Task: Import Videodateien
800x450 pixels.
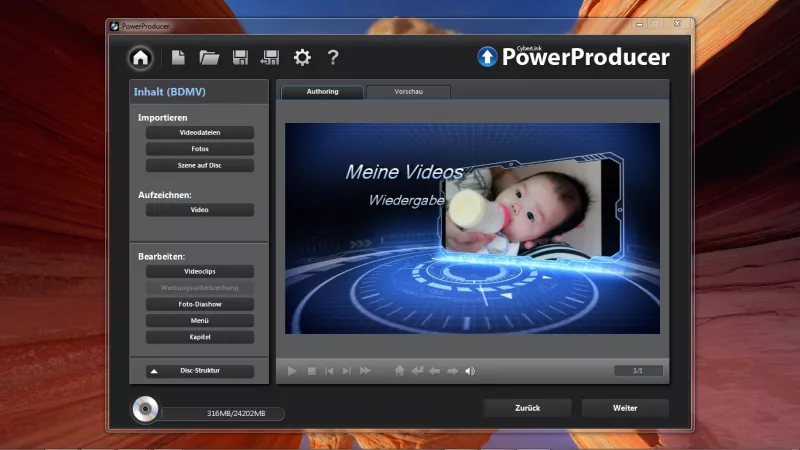Action: tap(199, 133)
